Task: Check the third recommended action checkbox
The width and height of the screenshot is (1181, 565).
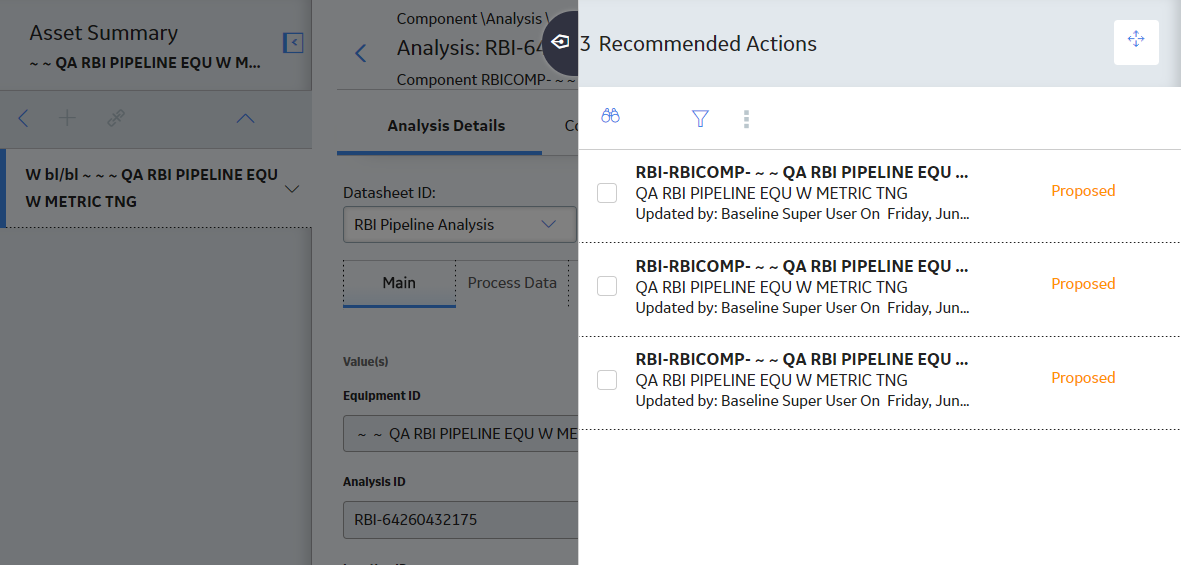Action: tap(607, 380)
